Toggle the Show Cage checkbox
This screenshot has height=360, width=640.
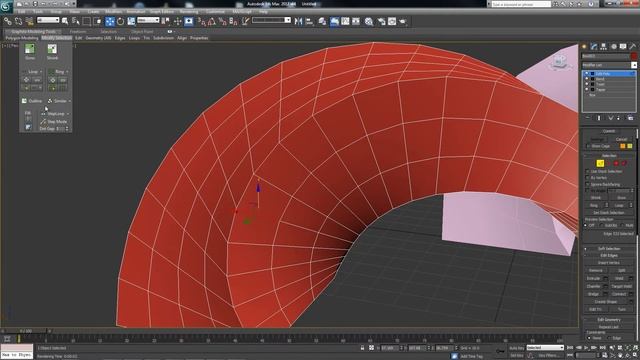pyautogui.click(x=588, y=146)
